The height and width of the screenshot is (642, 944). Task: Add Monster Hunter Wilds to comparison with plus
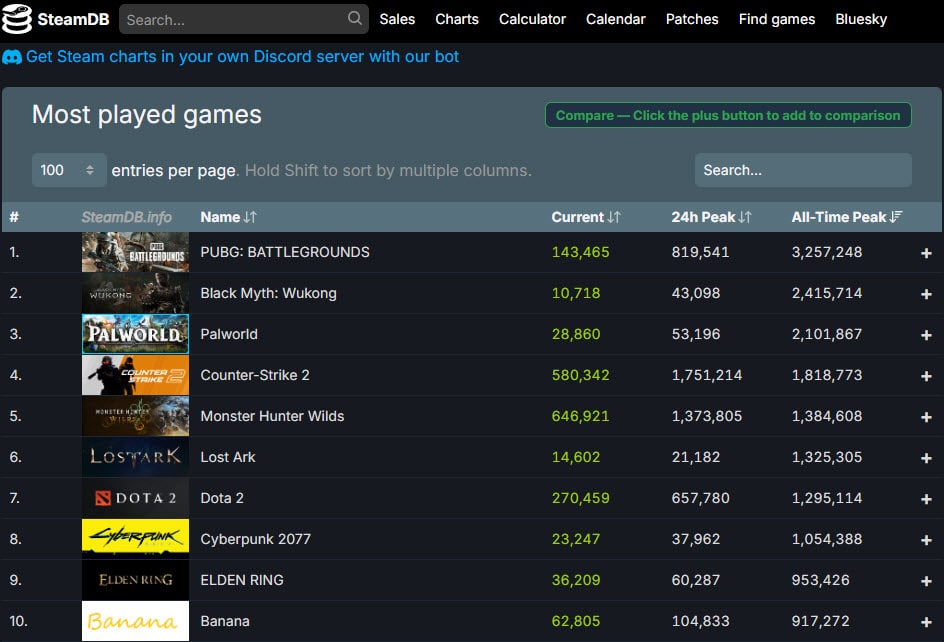[926, 417]
